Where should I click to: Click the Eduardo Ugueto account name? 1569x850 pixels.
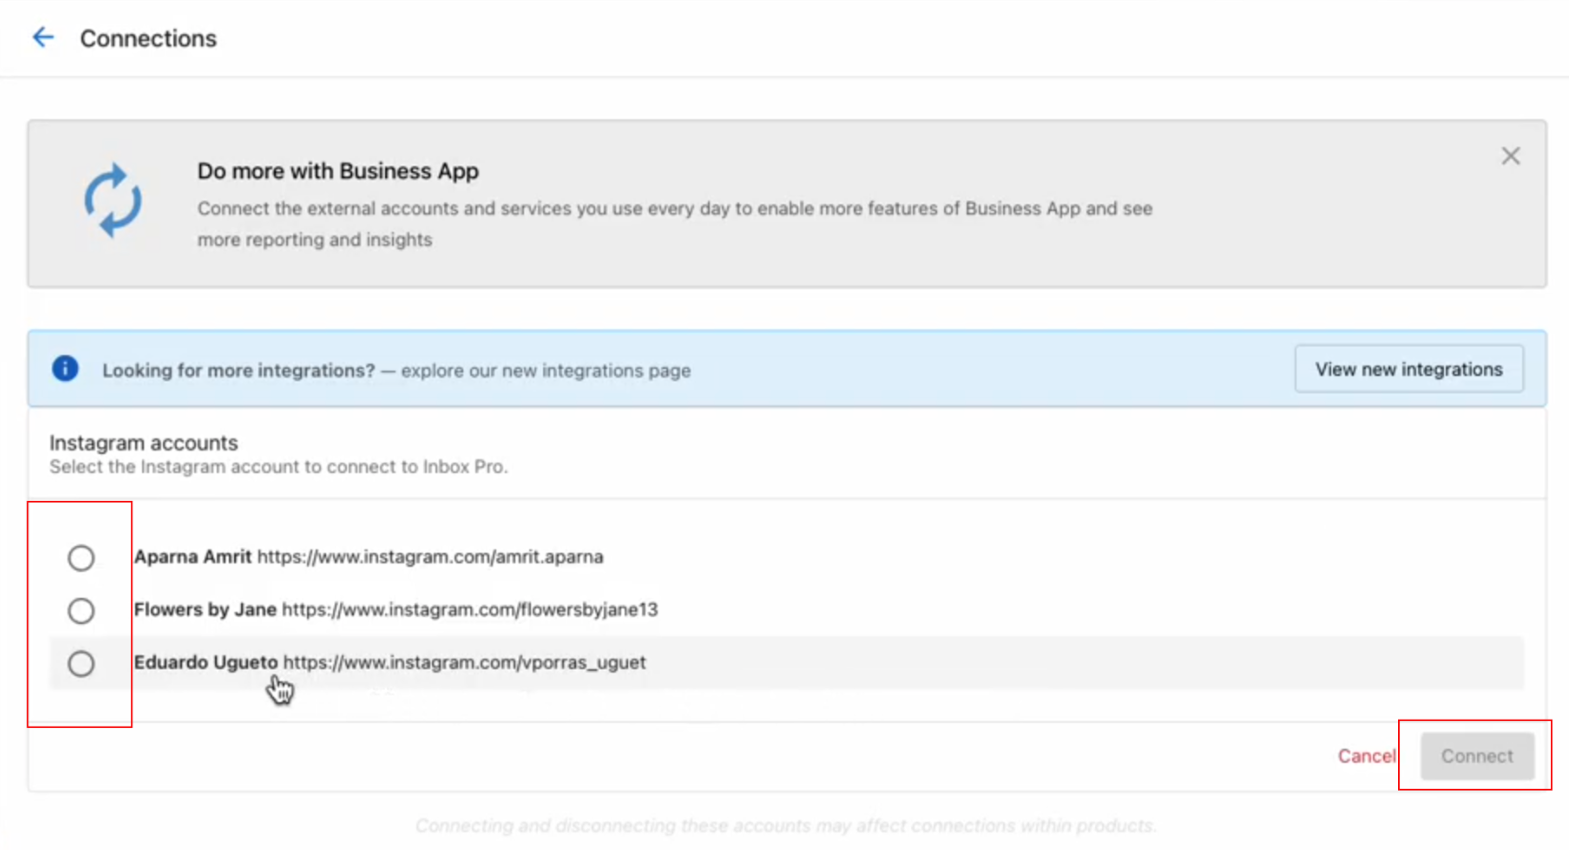pos(206,663)
